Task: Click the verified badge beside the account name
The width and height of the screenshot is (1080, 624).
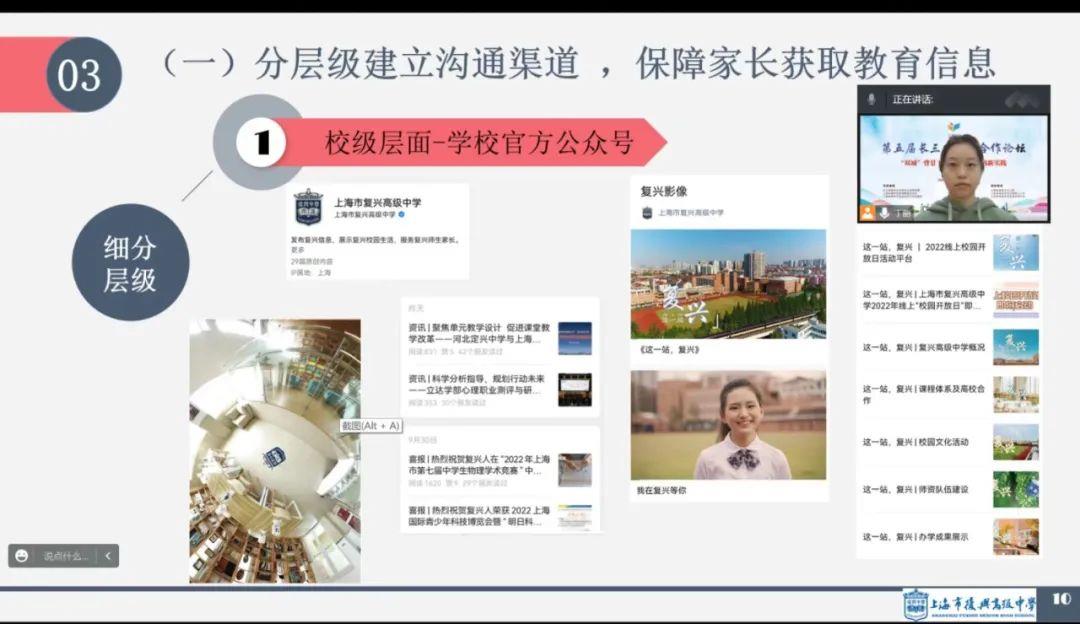Action: 402,215
